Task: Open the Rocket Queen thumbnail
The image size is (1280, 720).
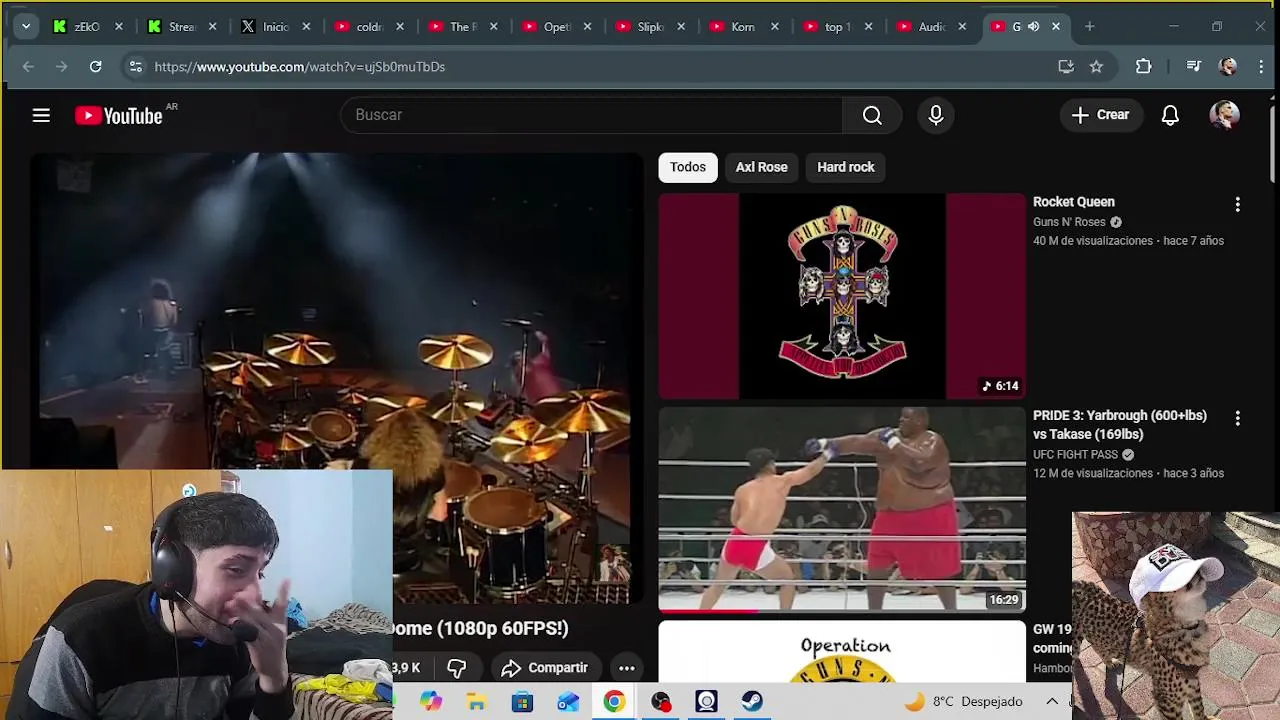Action: click(x=842, y=296)
